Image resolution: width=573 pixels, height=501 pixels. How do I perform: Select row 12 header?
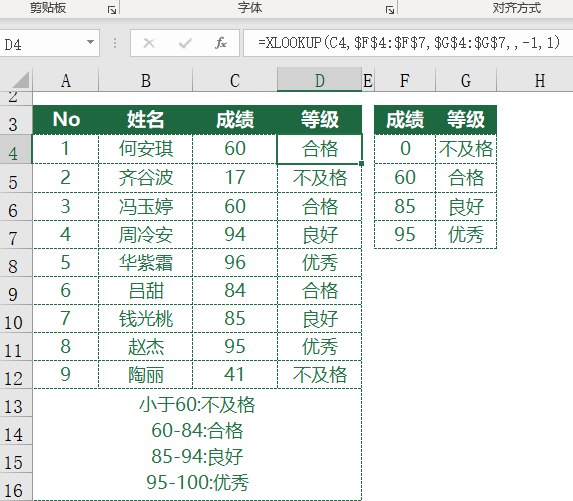point(16,375)
